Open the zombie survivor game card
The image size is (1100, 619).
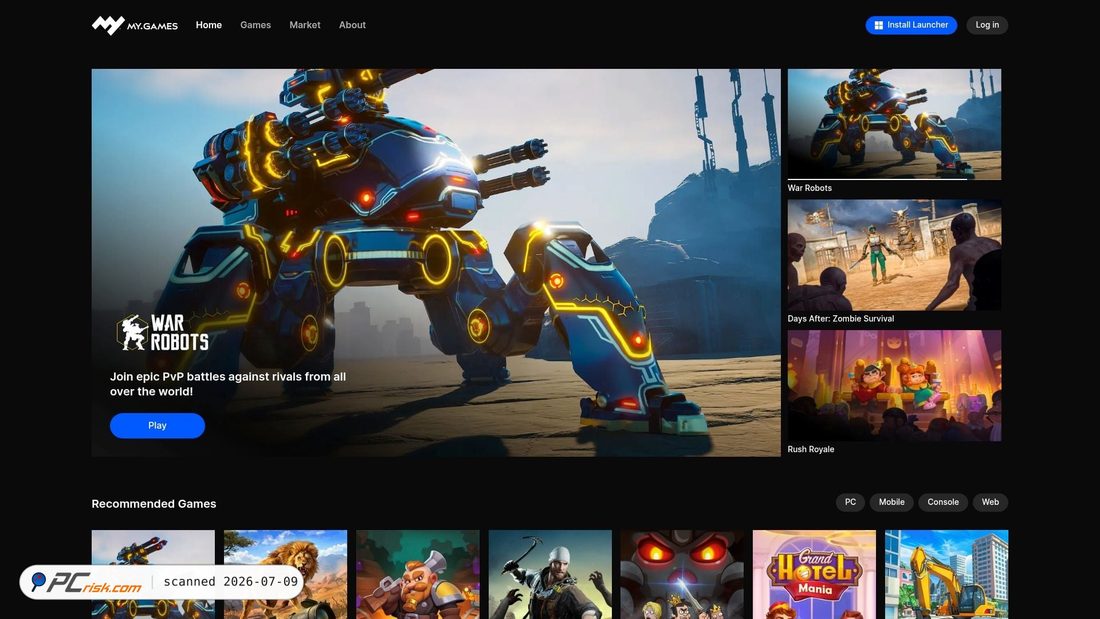click(x=550, y=574)
